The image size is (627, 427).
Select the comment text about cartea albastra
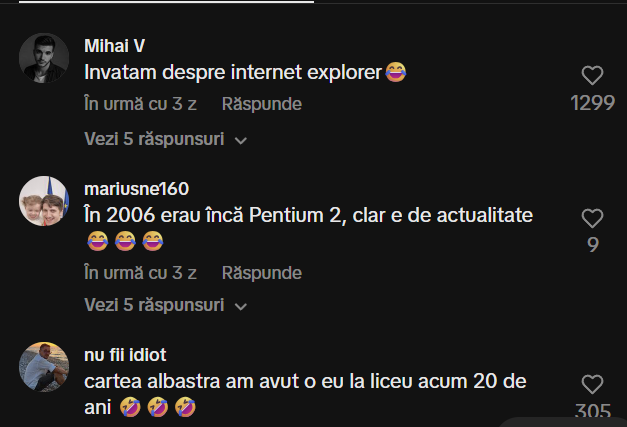click(305, 394)
